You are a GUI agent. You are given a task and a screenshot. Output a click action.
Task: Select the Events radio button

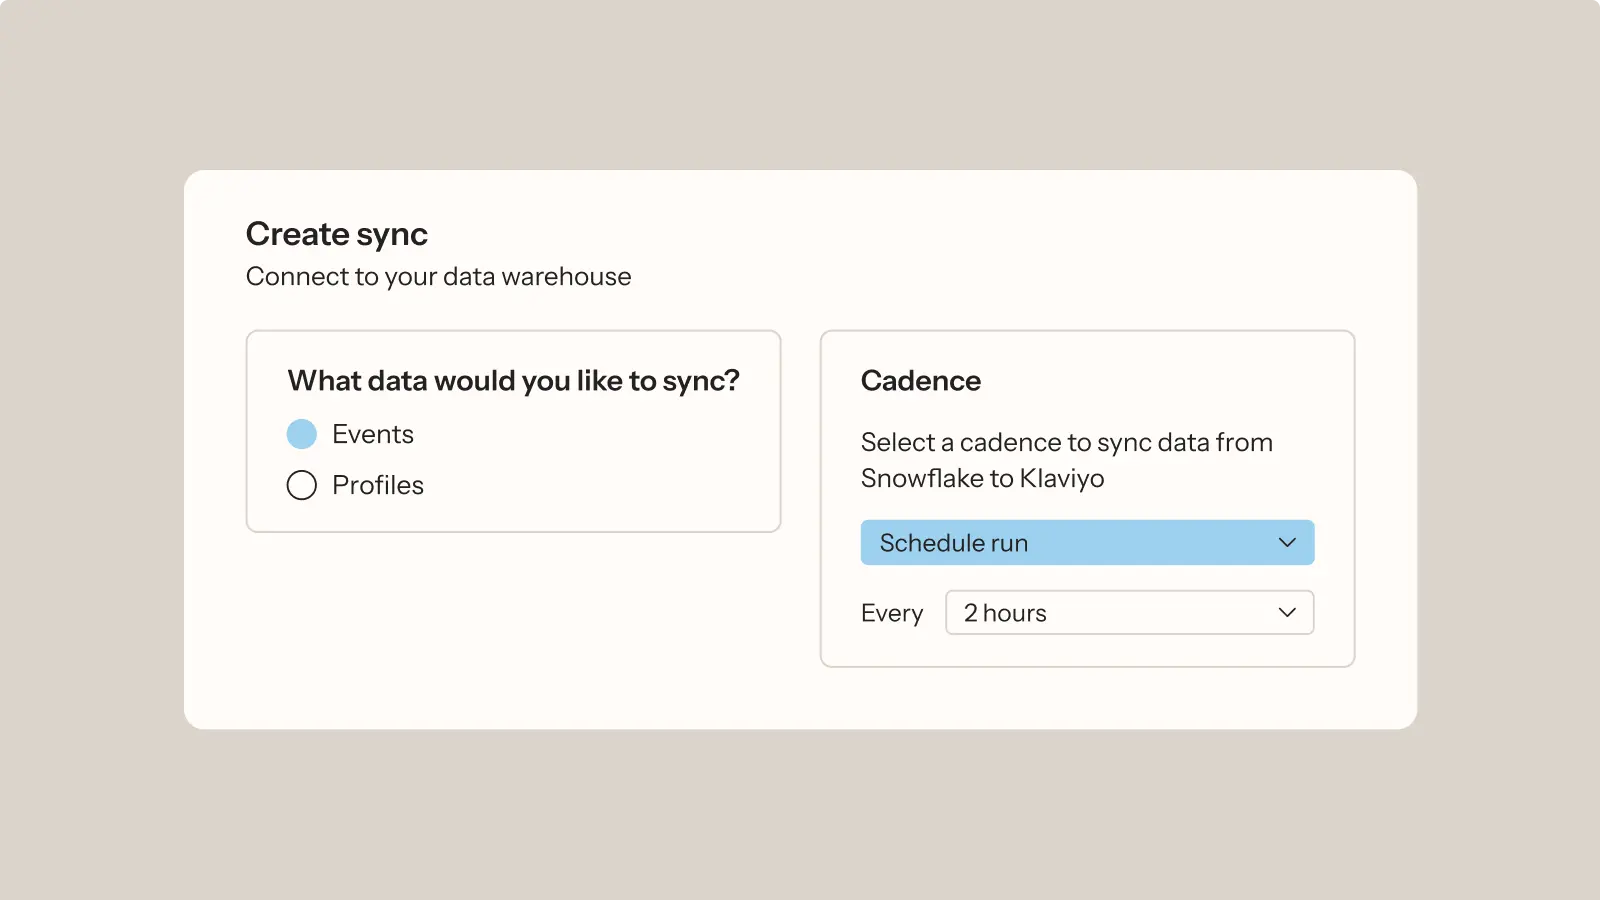point(302,434)
